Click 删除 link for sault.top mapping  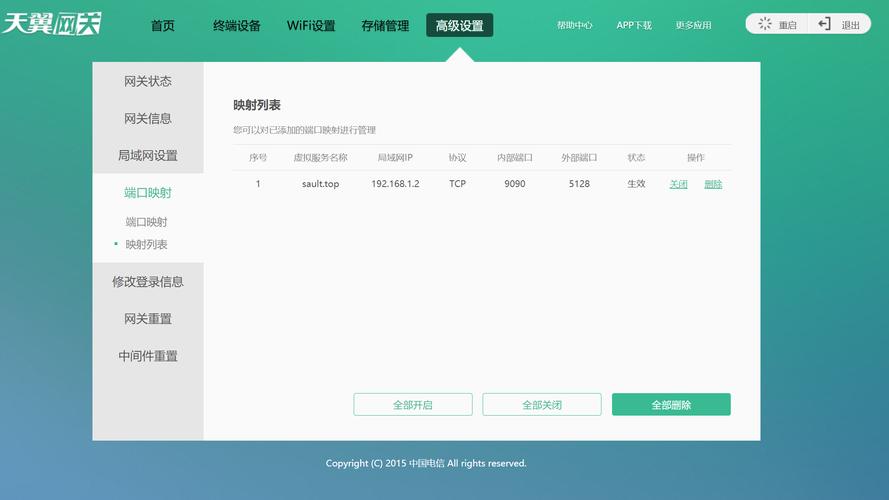tap(713, 184)
